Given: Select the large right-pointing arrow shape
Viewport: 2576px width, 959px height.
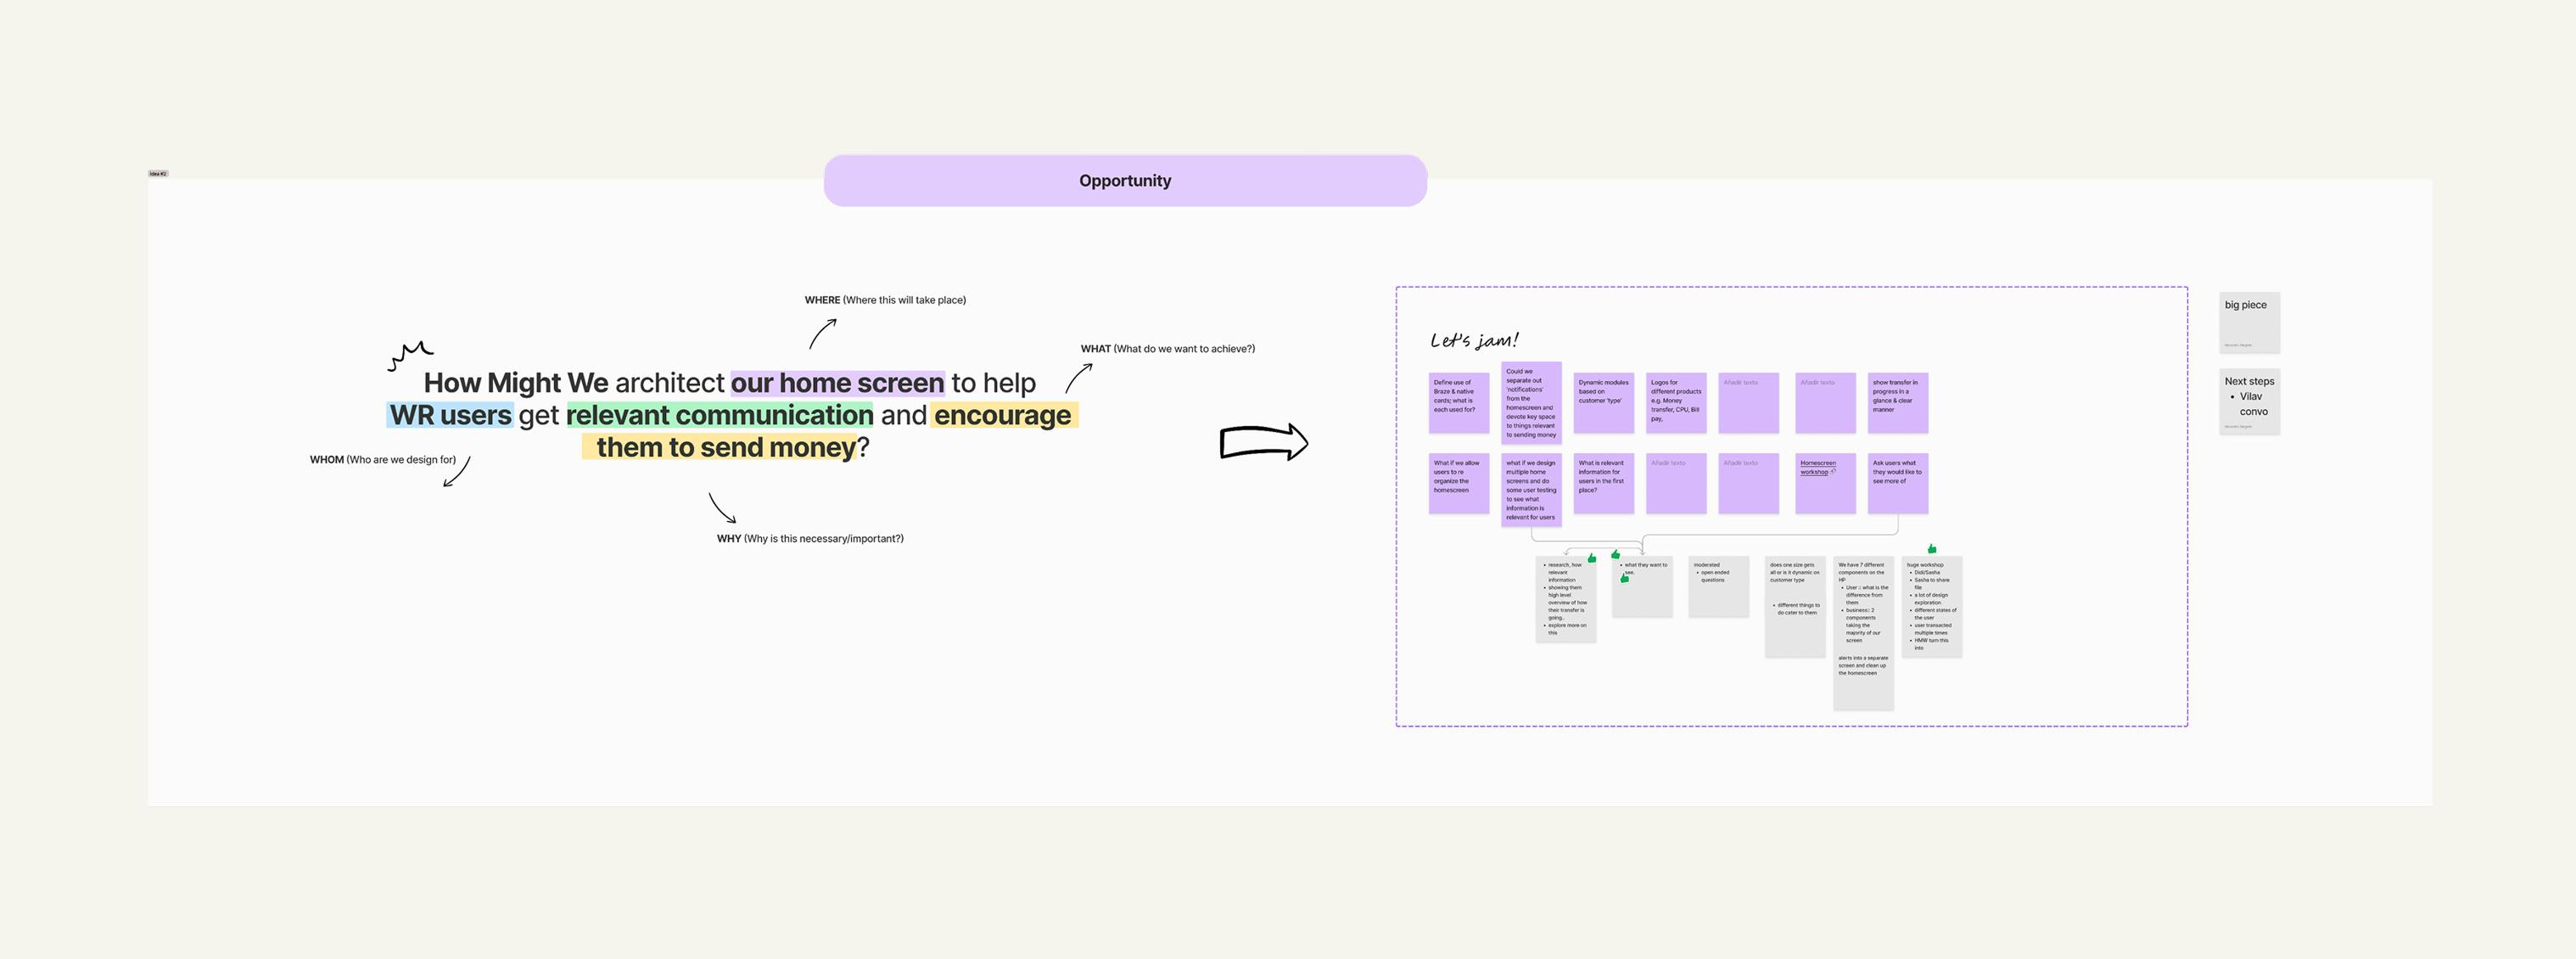Looking at the screenshot, I should [1264, 442].
